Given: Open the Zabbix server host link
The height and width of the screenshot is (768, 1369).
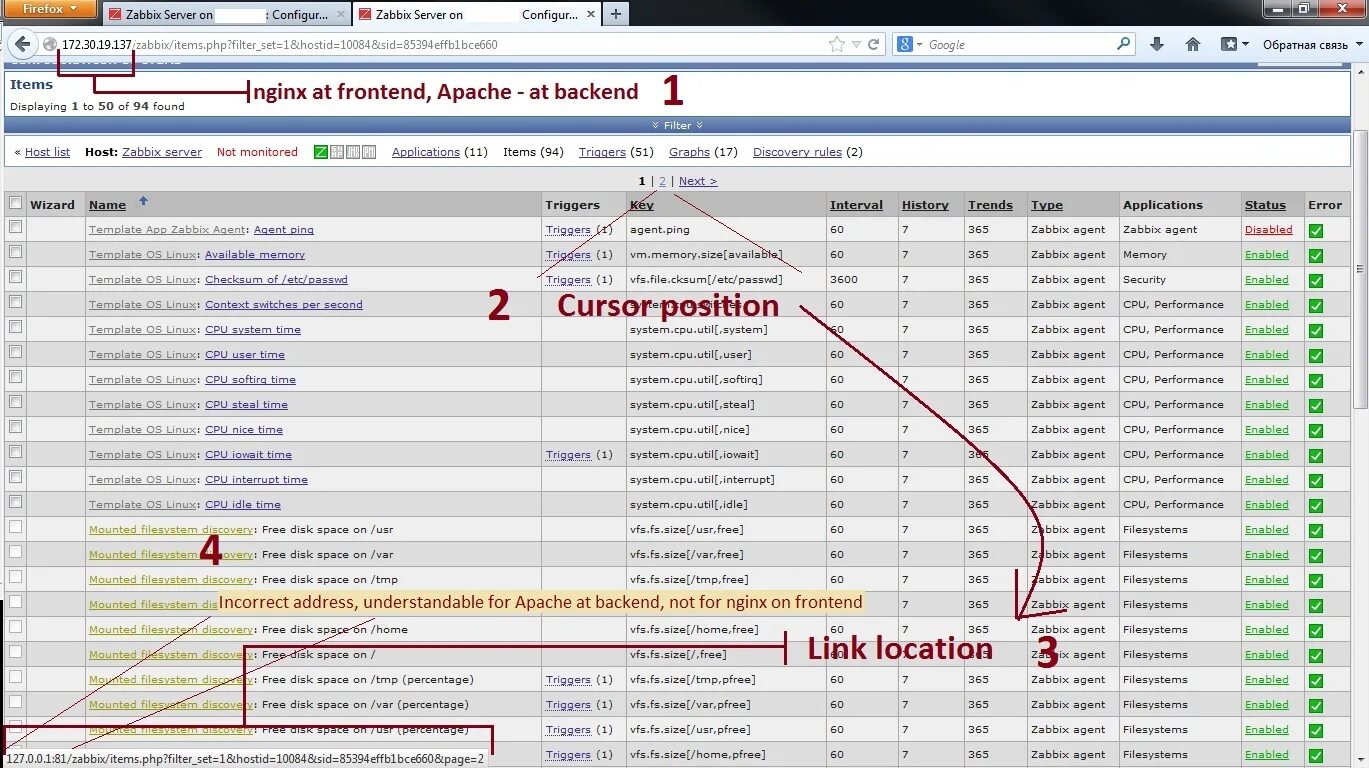Looking at the screenshot, I should tap(162, 152).
